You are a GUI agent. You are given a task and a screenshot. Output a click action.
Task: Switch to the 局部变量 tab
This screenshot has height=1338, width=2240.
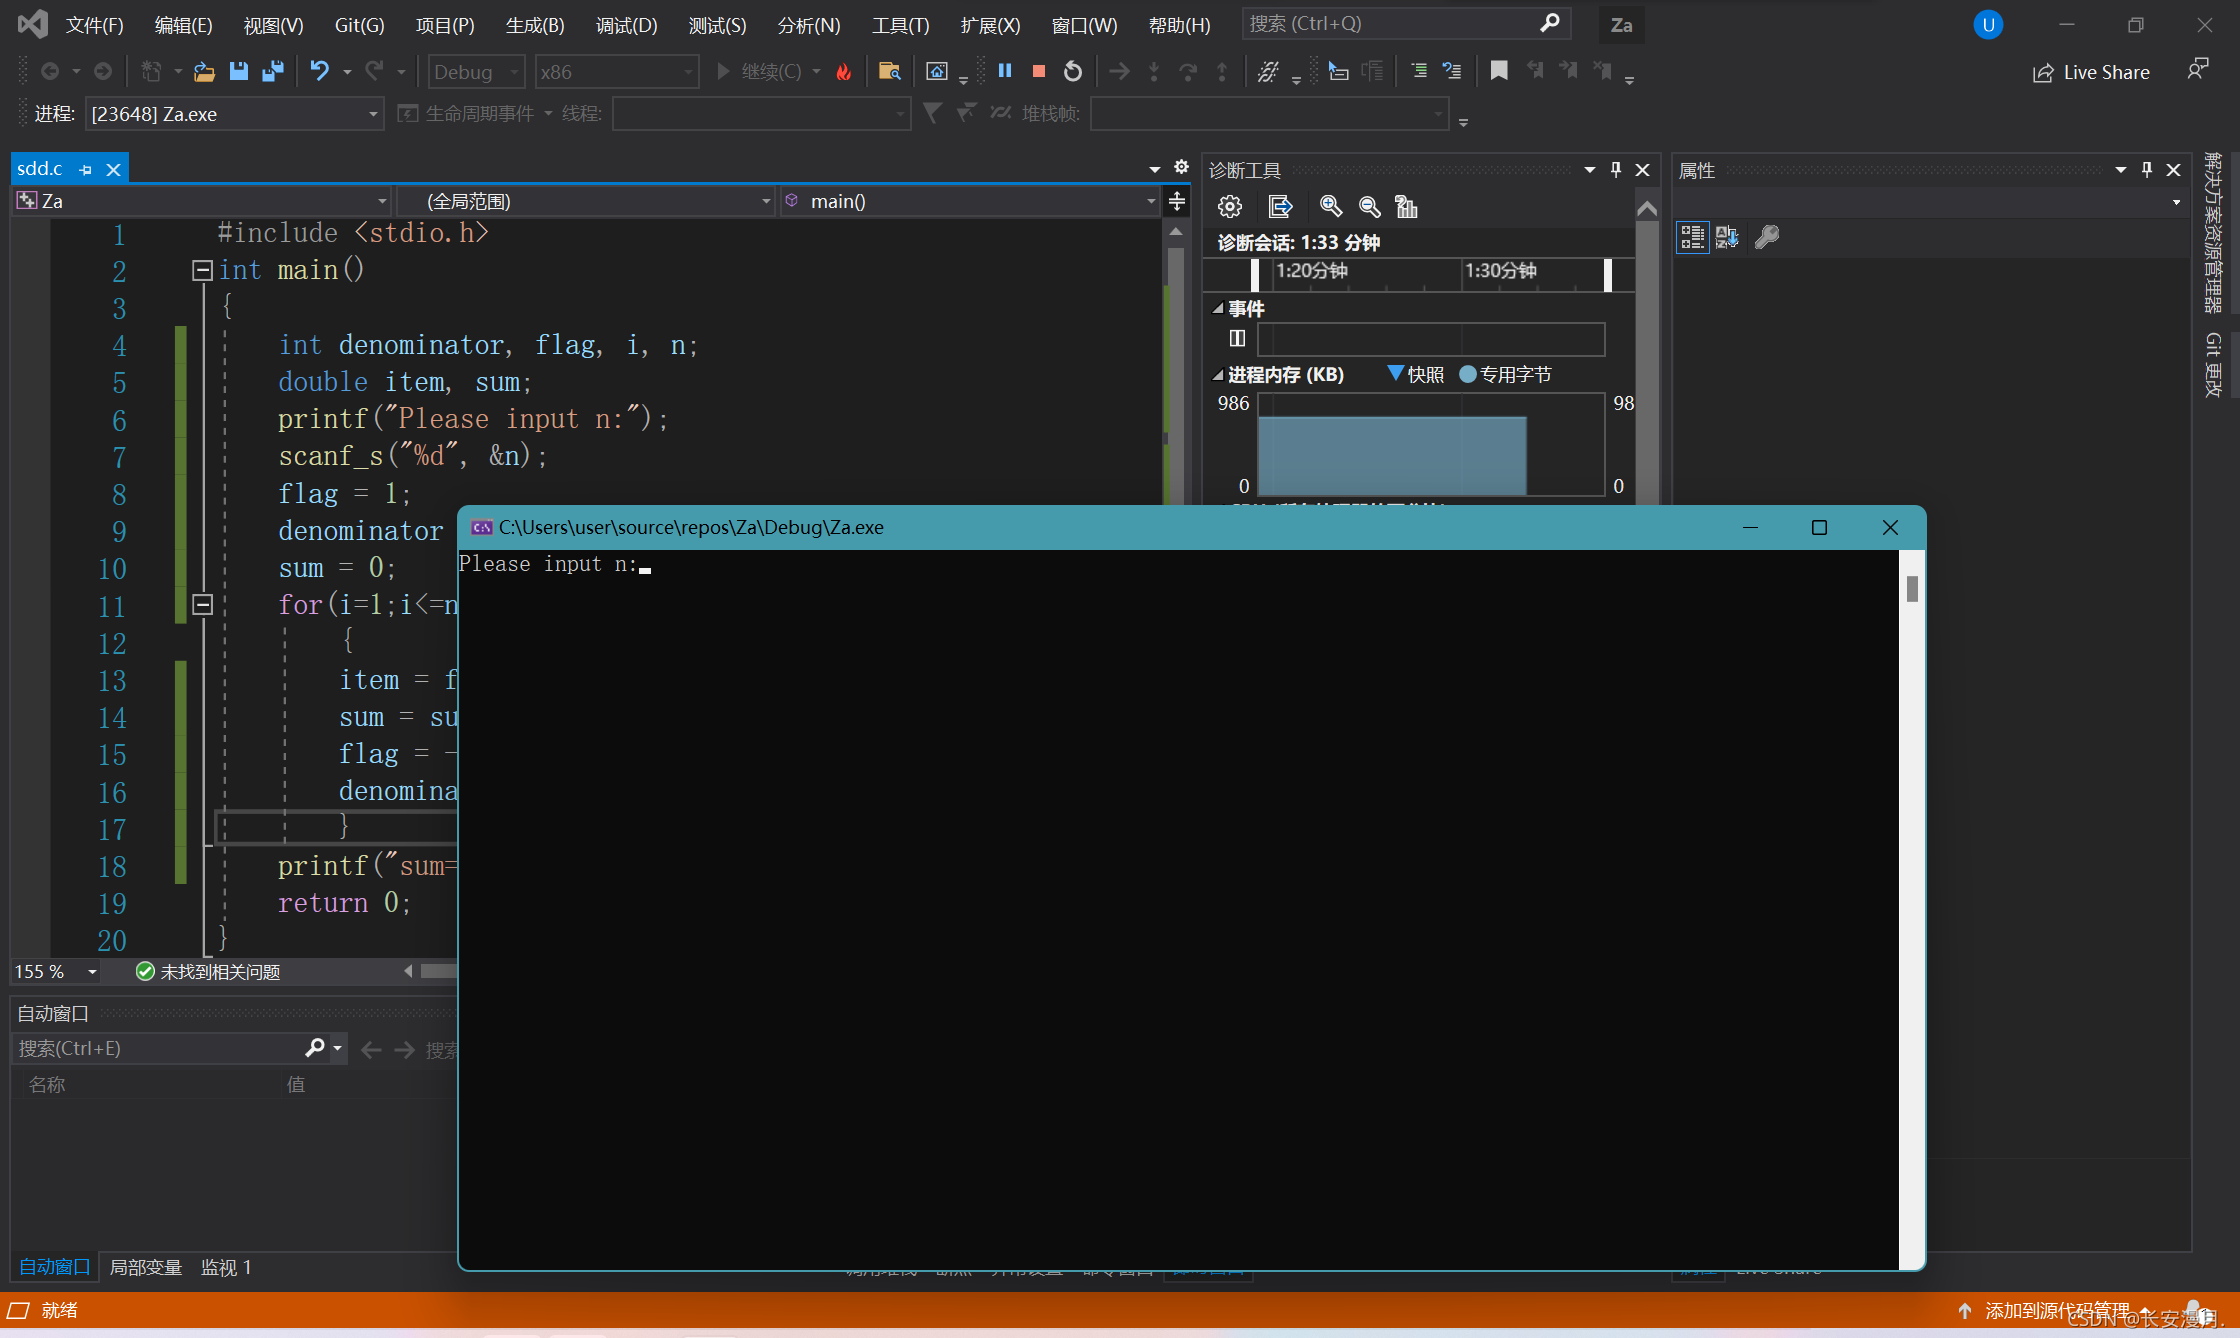pos(145,1267)
